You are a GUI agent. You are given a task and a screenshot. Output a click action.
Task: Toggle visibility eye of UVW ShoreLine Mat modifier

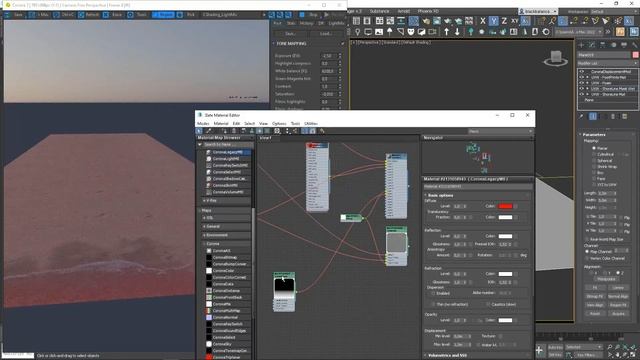coord(582,94)
